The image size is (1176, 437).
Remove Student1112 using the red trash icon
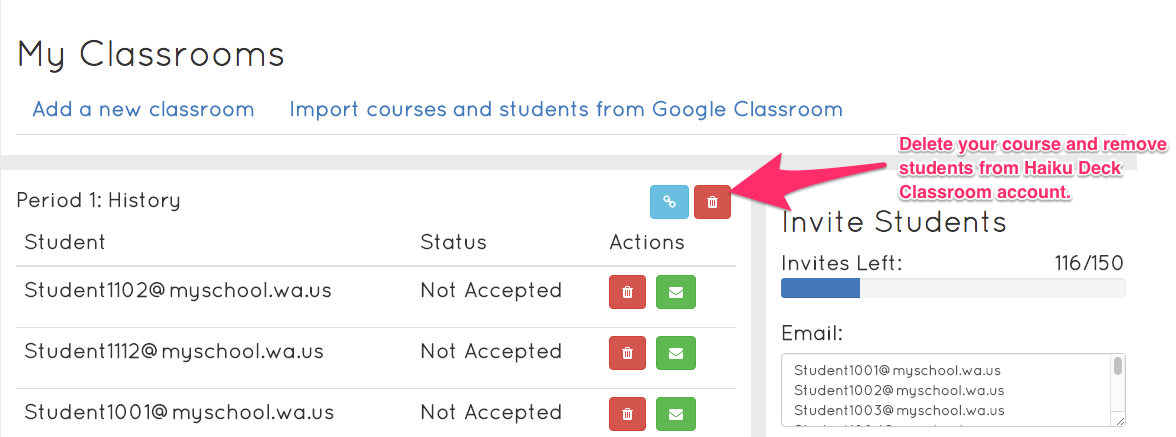(x=627, y=353)
